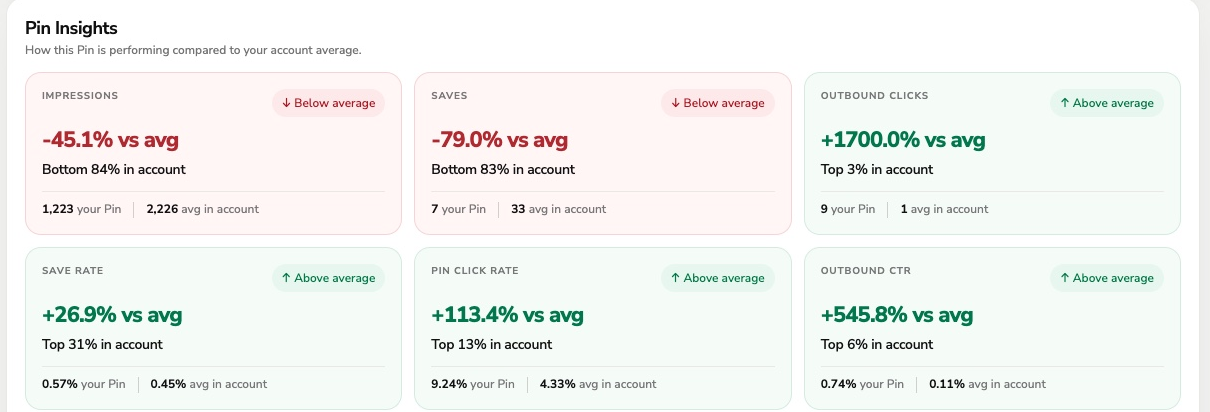This screenshot has width=1210, height=412.
Task: Click the -45.1% vs avg figure
Action: point(110,140)
